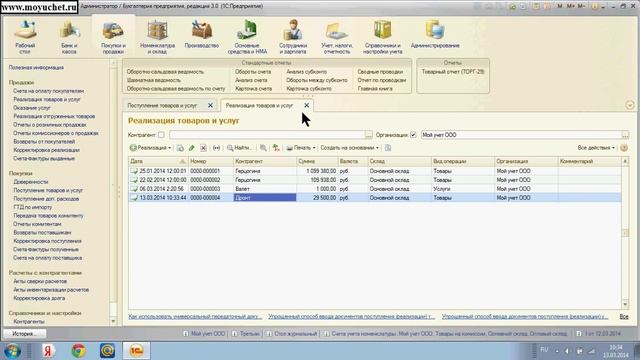This screenshot has width=640, height=360.
Task: Click the Организация field Мой учет ООО
Action: coord(521,135)
